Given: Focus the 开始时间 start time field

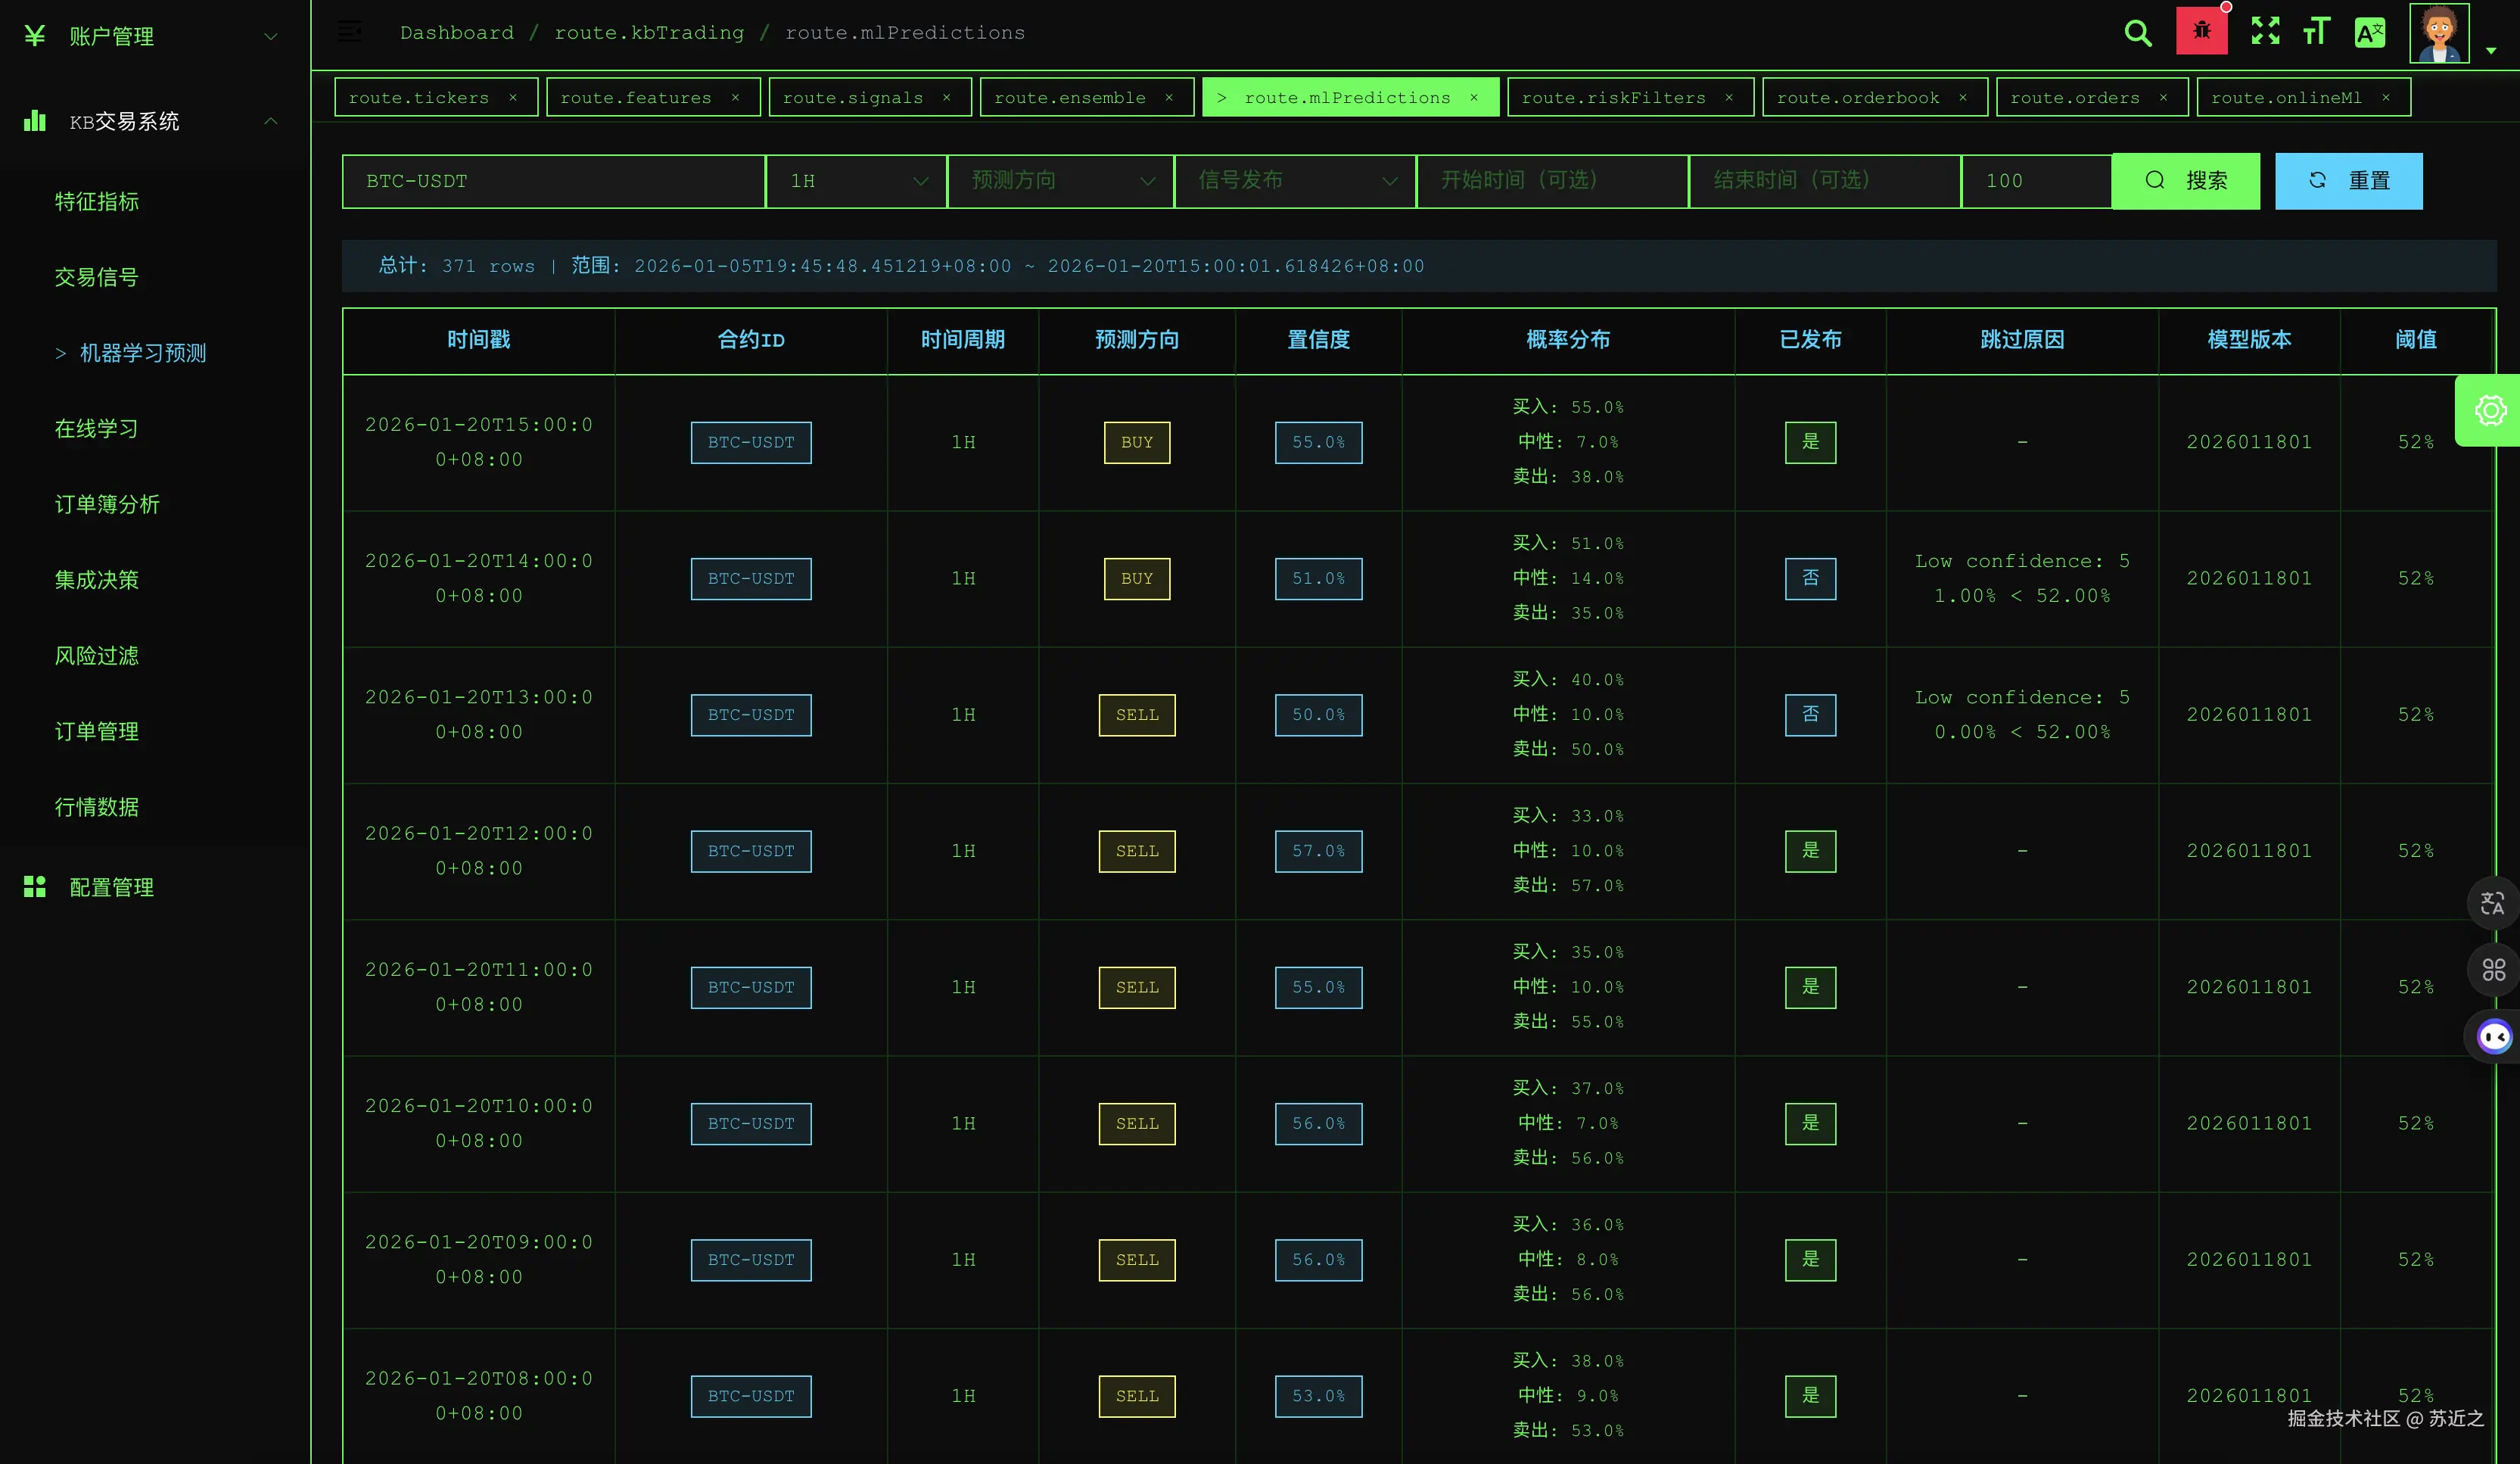Looking at the screenshot, I should click(x=1551, y=181).
